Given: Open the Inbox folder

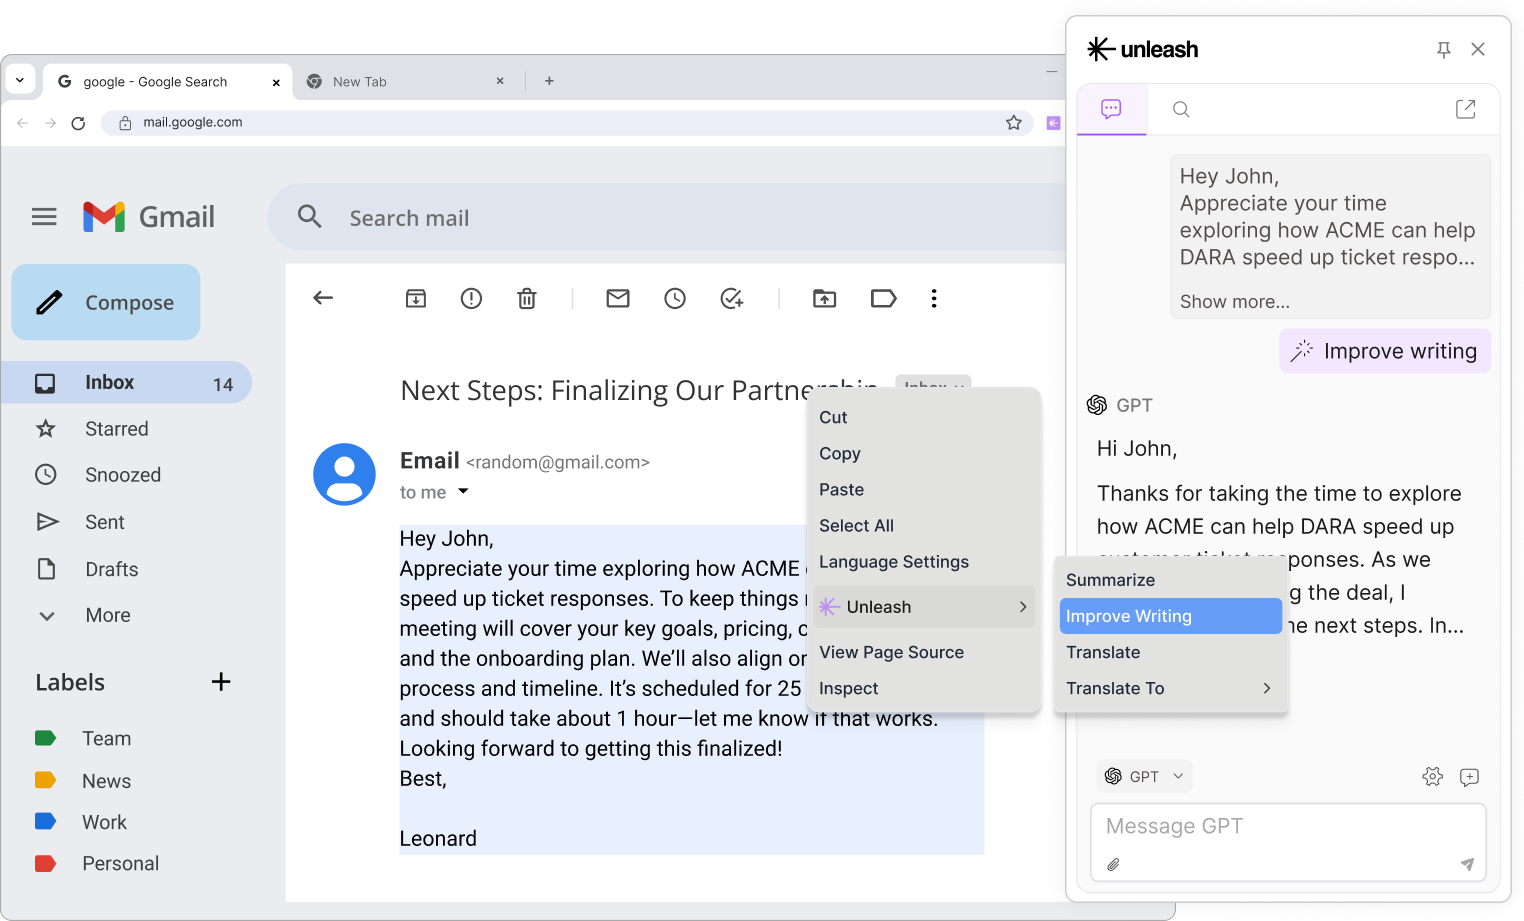Looking at the screenshot, I should (x=126, y=382).
